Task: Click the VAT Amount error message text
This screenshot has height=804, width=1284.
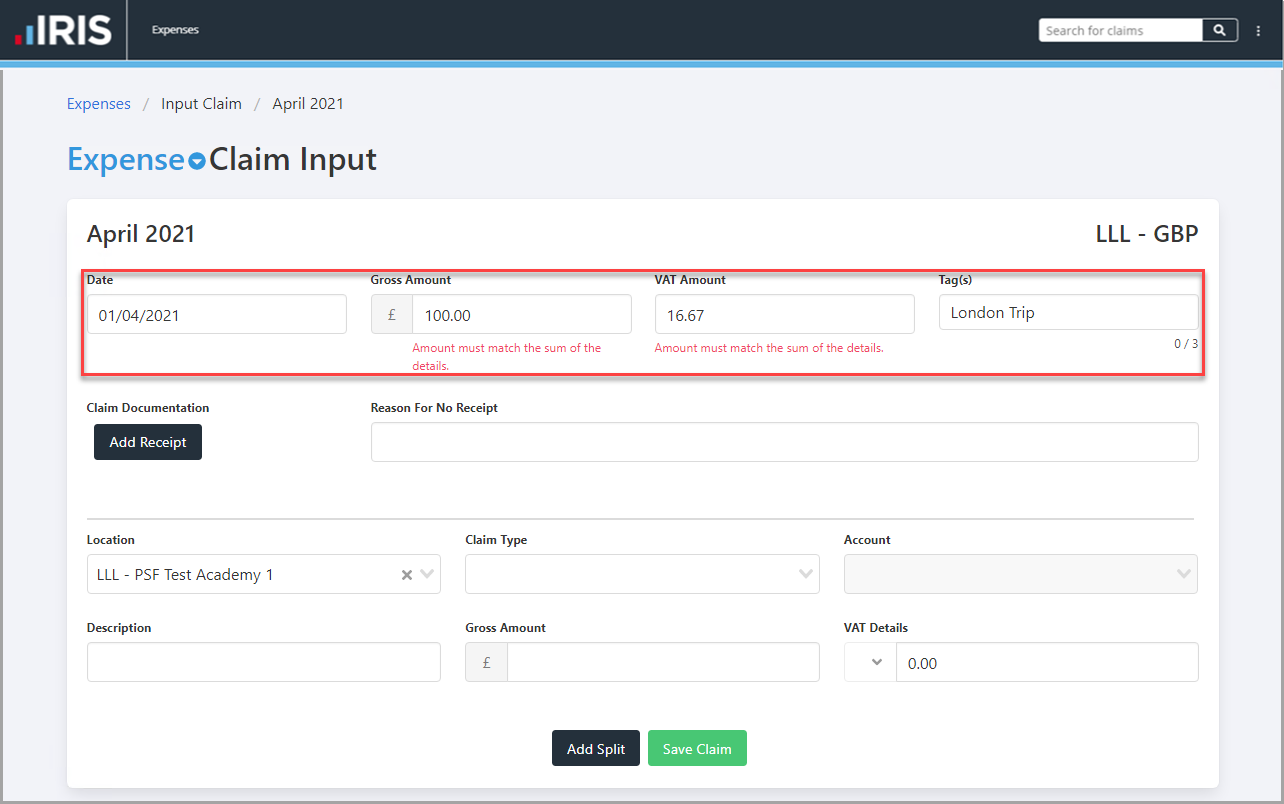Action: pos(769,348)
